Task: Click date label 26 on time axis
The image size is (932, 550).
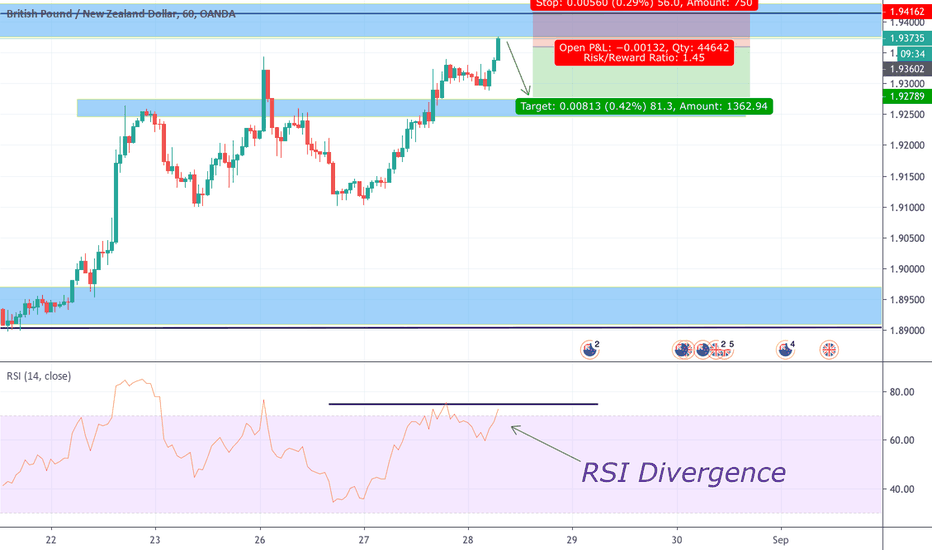Action: coord(260,540)
